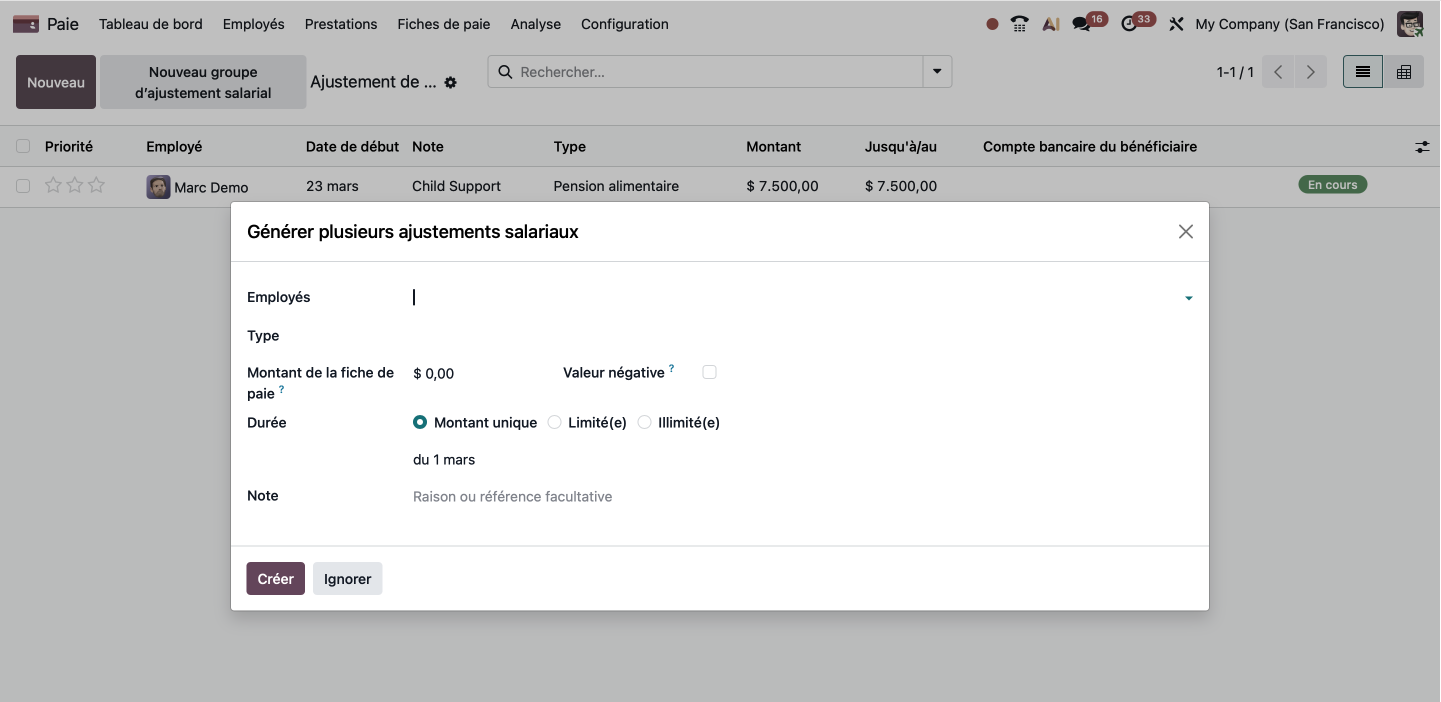Select the Illimité(e) duration option
1441x702 pixels.
click(x=645, y=423)
